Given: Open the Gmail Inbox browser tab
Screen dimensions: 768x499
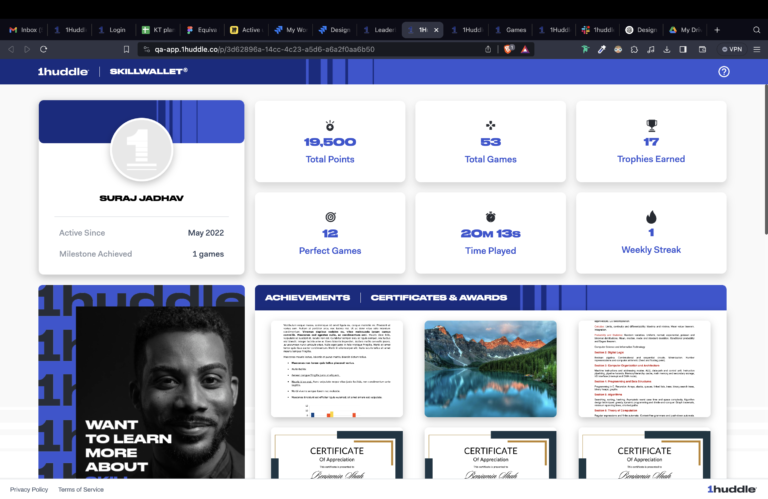Looking at the screenshot, I should (x=26, y=30).
